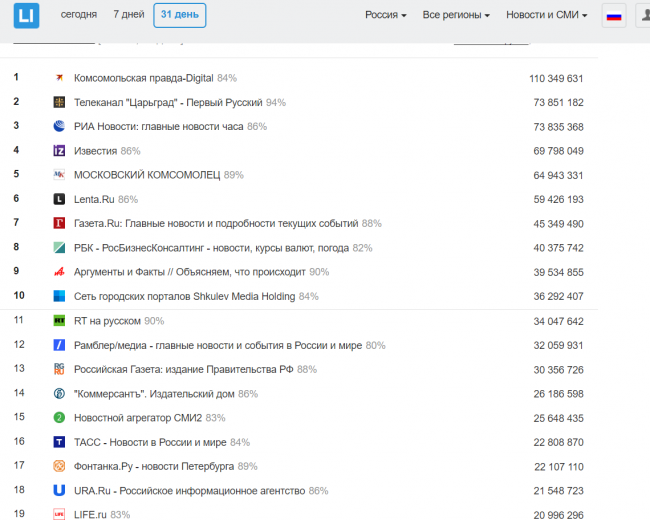Click the SMI2 green circle icon
Viewport: 650px width, 520px height.
coord(59,418)
